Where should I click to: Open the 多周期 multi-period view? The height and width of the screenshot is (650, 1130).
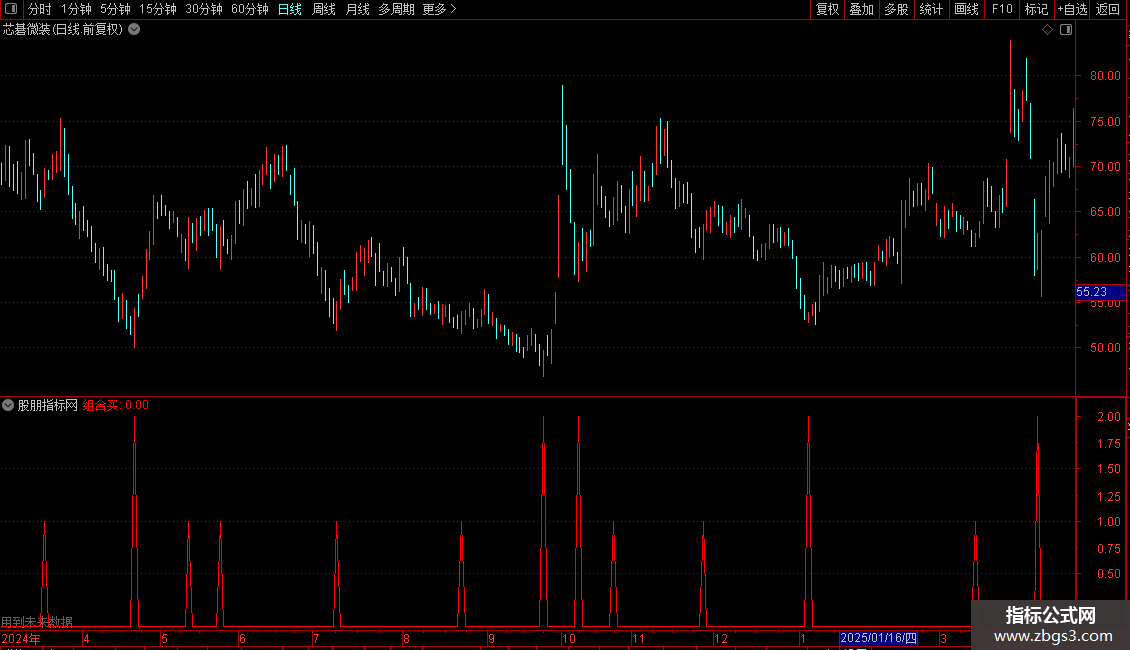click(396, 9)
